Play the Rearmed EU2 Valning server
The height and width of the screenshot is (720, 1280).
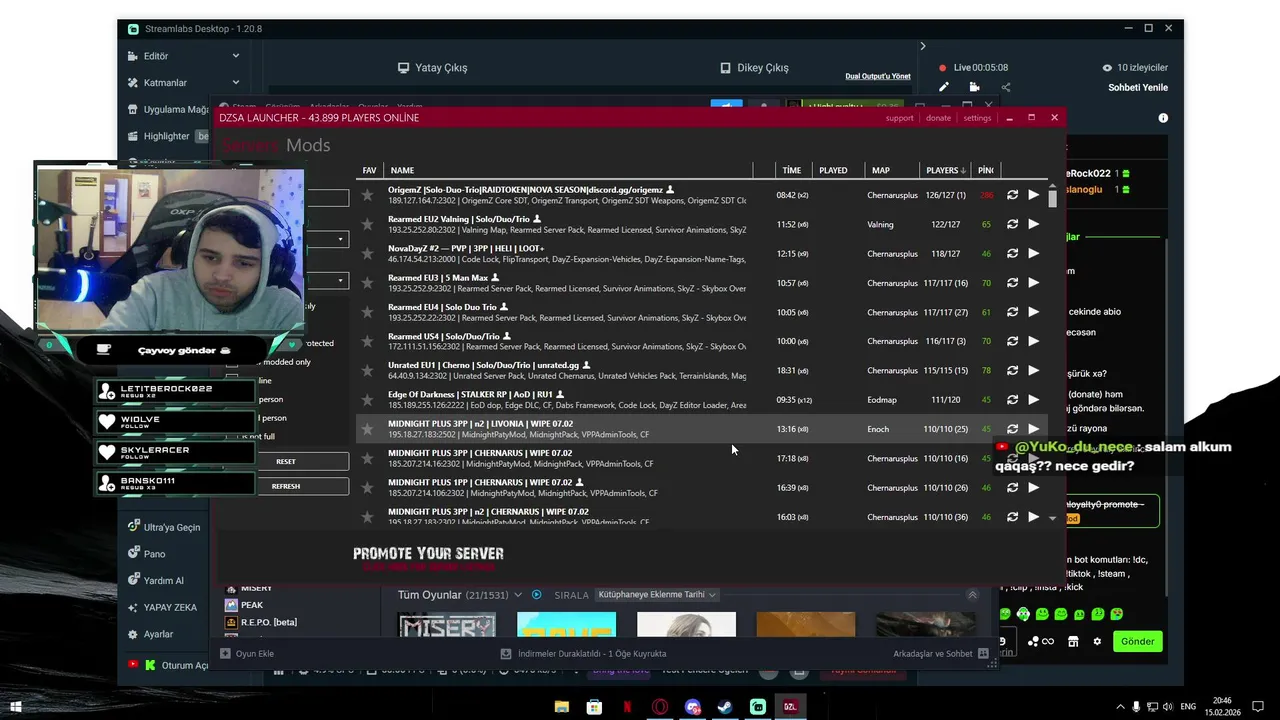tap(1034, 224)
